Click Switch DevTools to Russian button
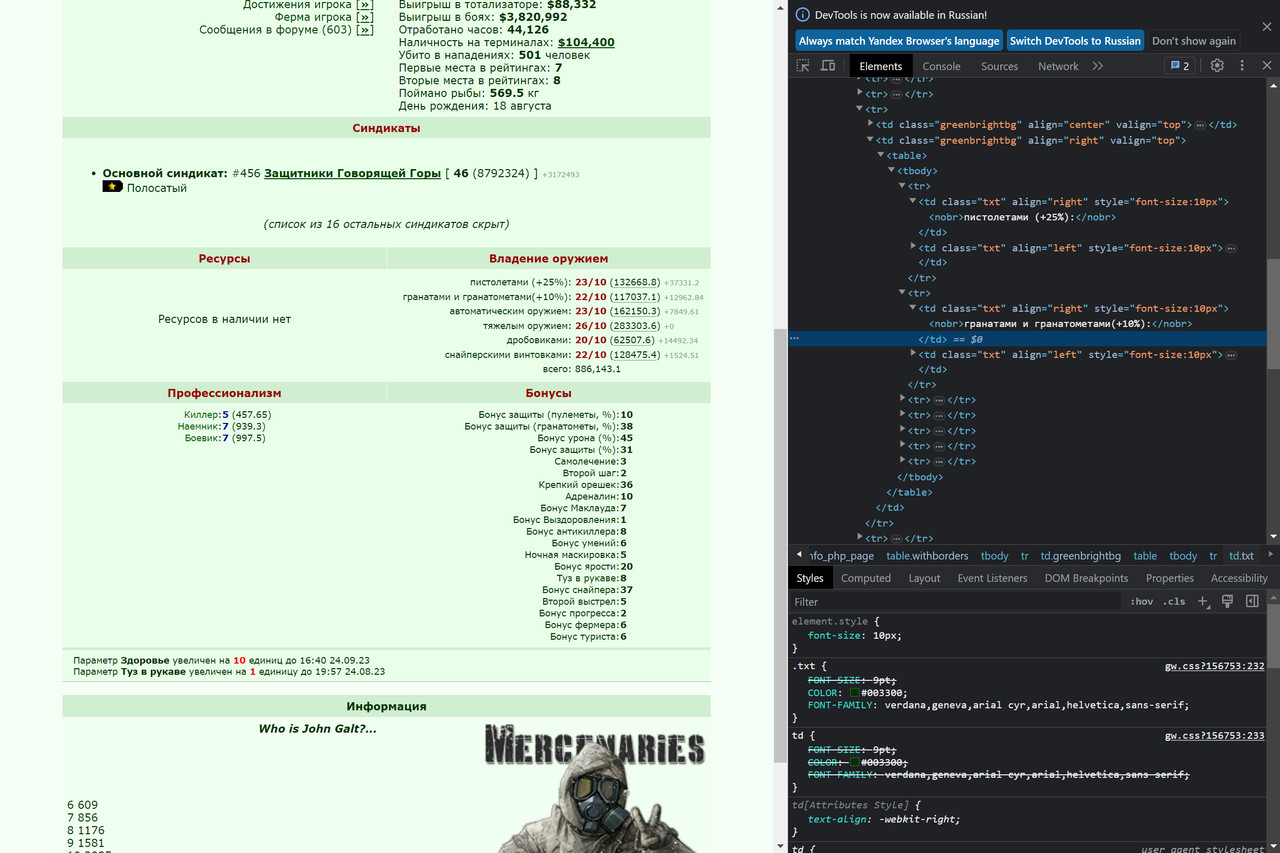 point(1075,41)
